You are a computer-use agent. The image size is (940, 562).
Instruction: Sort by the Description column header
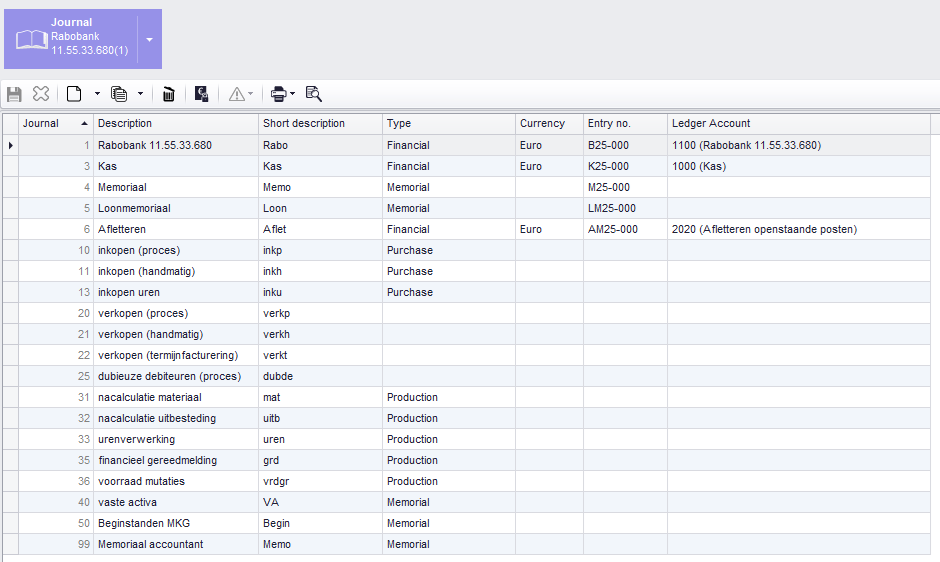(x=176, y=124)
